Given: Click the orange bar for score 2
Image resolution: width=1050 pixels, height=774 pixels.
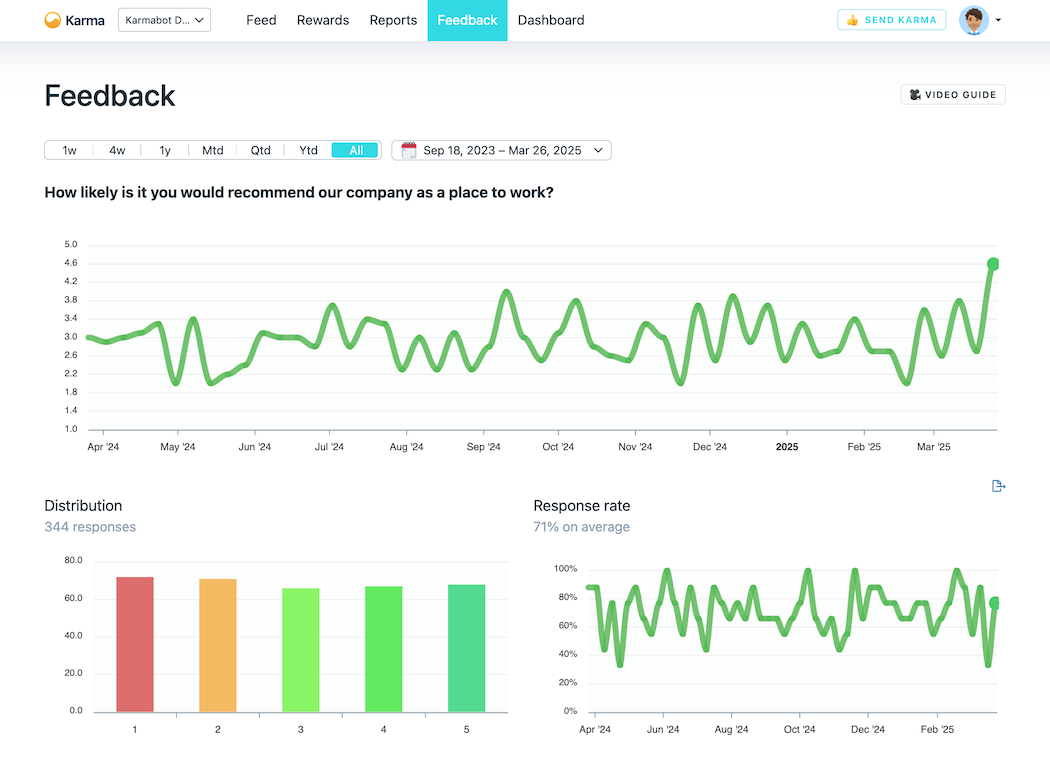Looking at the screenshot, I should click(218, 645).
